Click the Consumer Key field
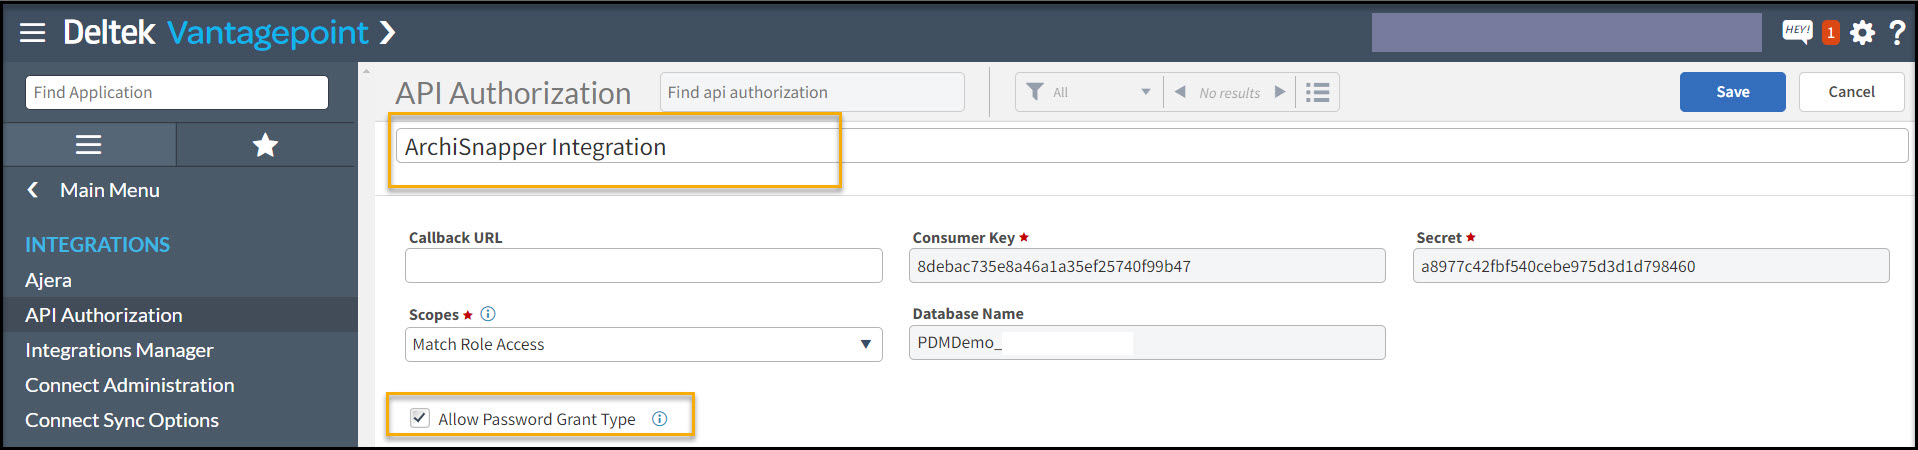The height and width of the screenshot is (450, 1918). click(x=1147, y=266)
